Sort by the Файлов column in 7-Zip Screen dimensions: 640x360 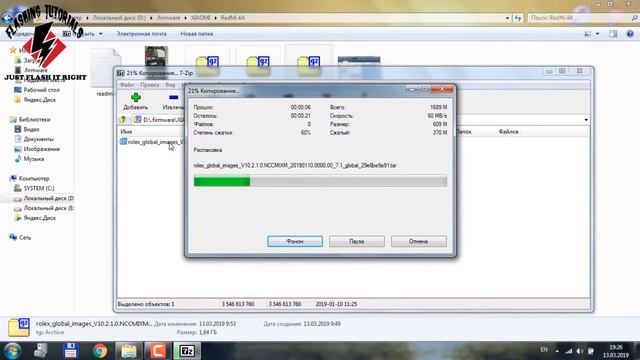pyautogui.click(x=509, y=132)
